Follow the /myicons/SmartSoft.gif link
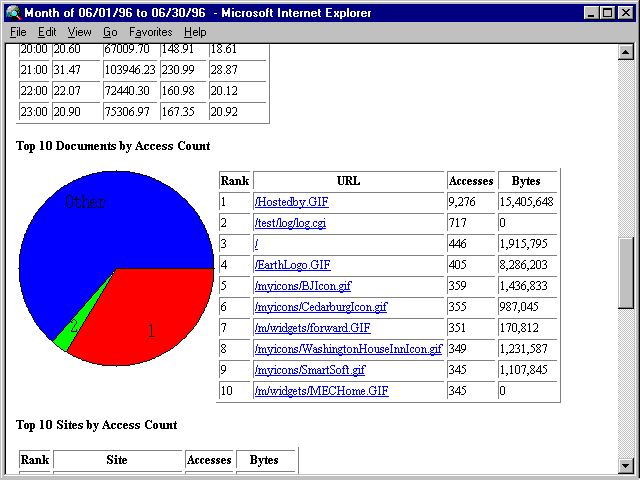Viewport: 640px width, 480px height. point(310,370)
